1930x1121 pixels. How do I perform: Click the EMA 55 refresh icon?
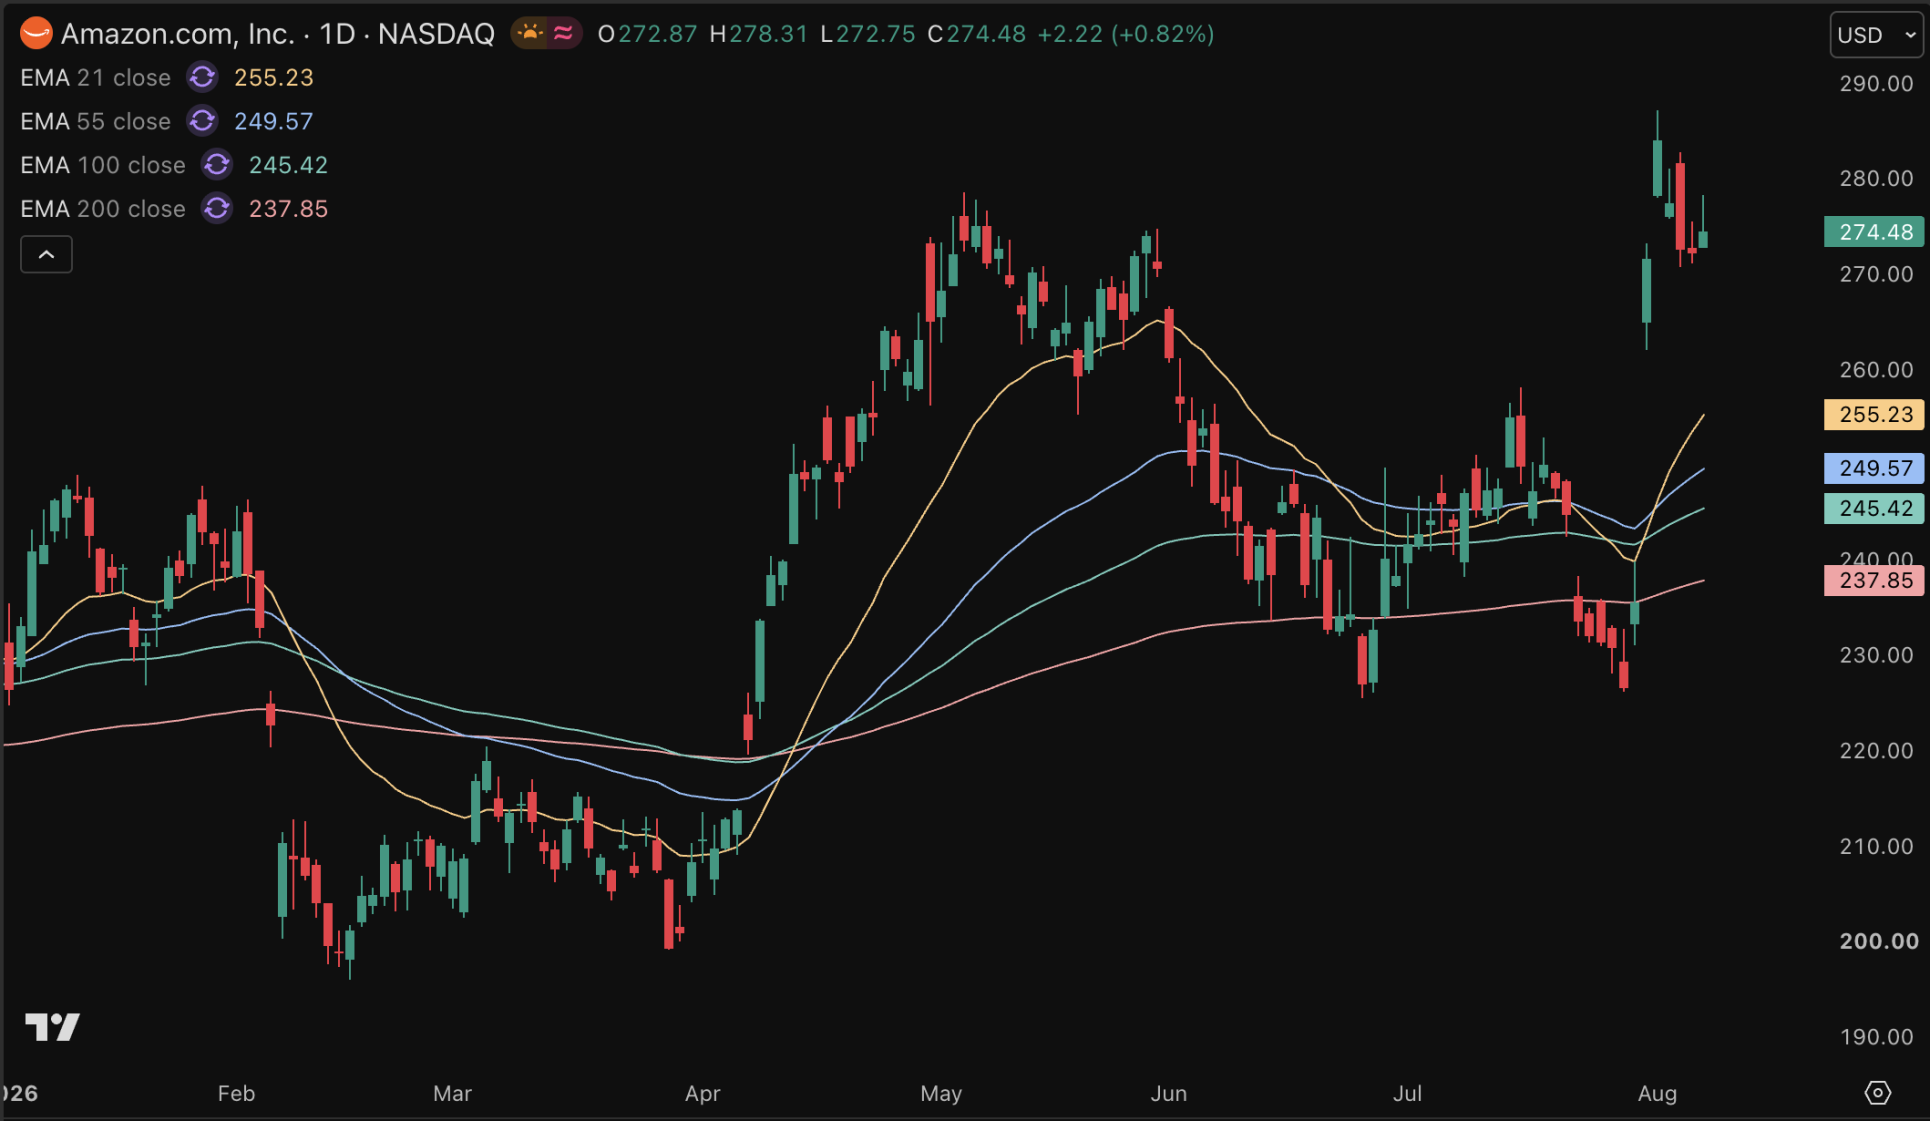[x=202, y=121]
